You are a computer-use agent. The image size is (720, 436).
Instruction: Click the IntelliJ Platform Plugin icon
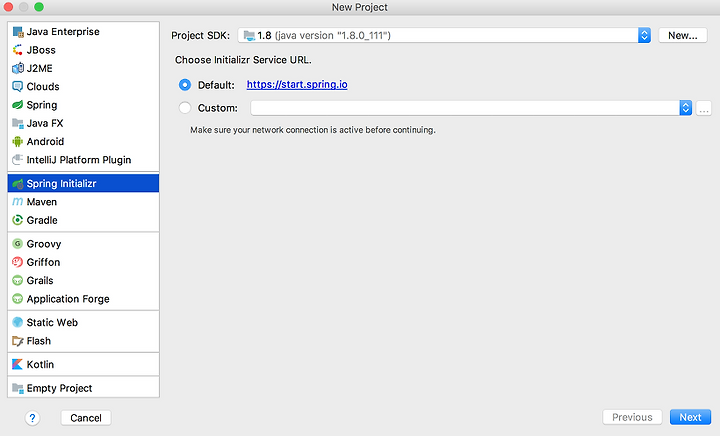pos(18,160)
